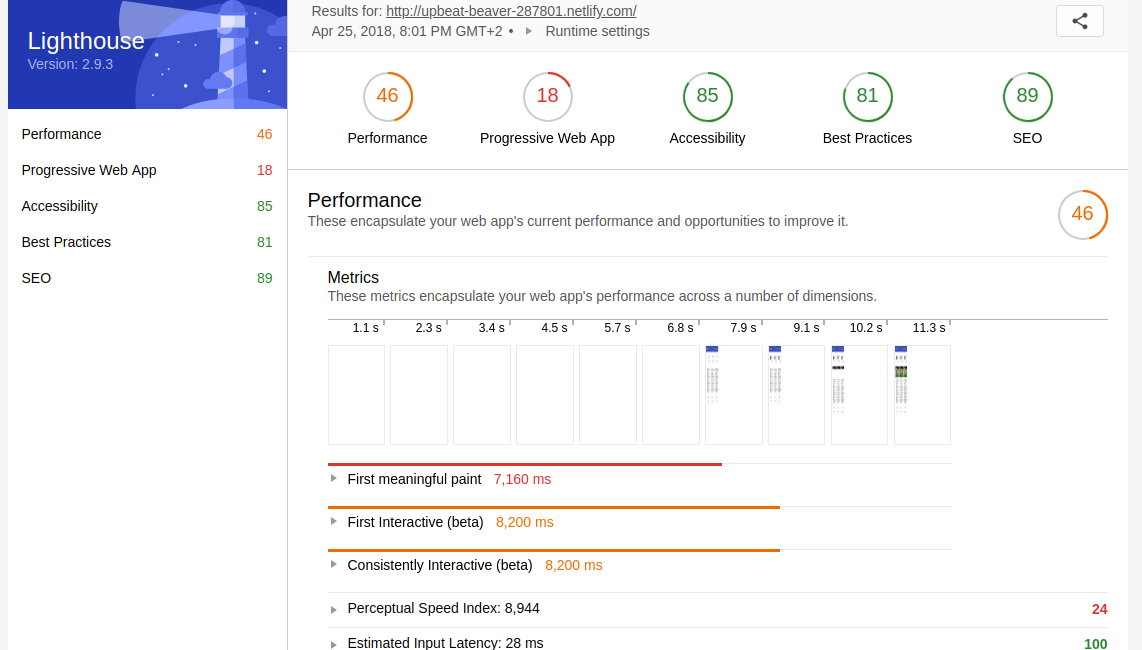Click Progressive Web App label under gauge
1142x650 pixels.
[x=548, y=138]
